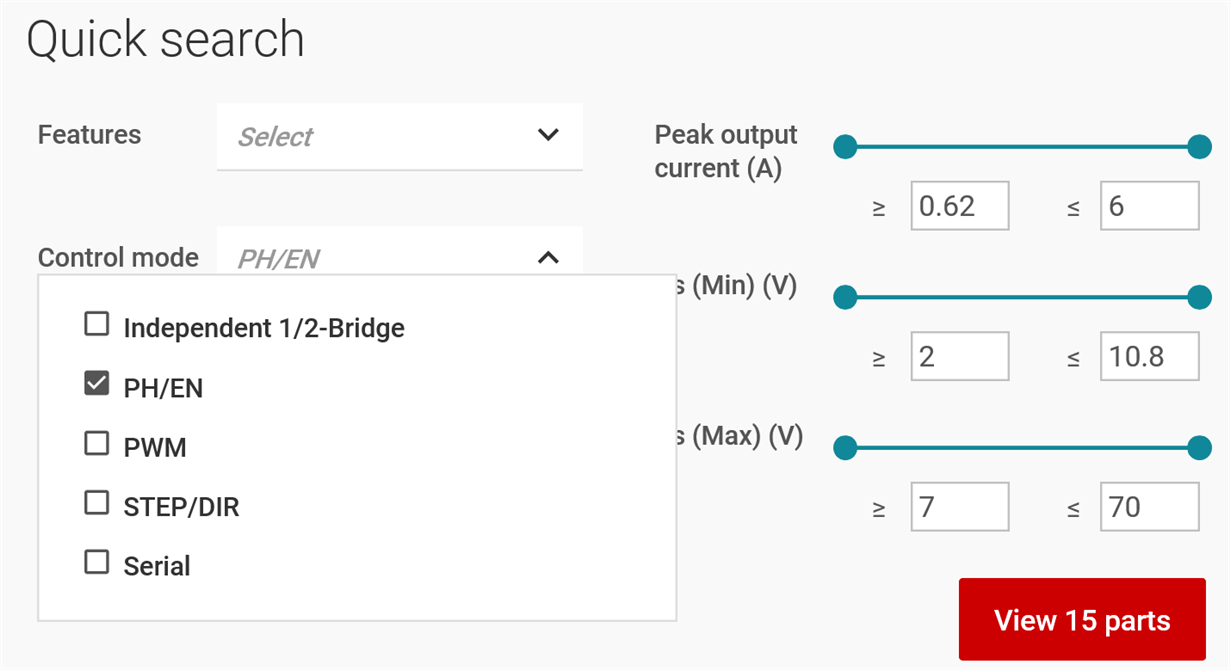Select the Serial checkbox
Image resolution: width=1230 pixels, height=670 pixels.
click(x=96, y=563)
